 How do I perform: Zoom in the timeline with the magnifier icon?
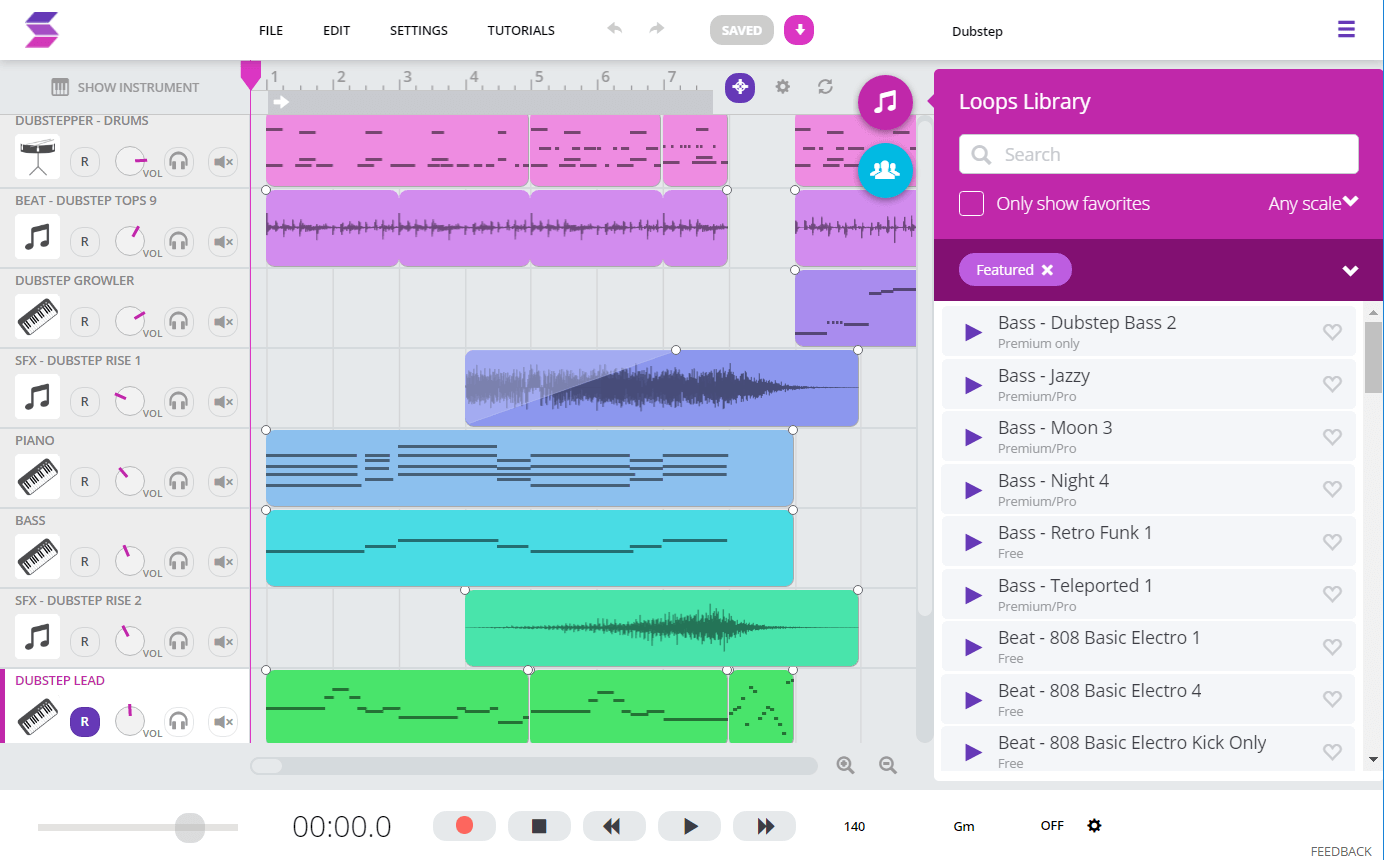pyautogui.click(x=845, y=764)
